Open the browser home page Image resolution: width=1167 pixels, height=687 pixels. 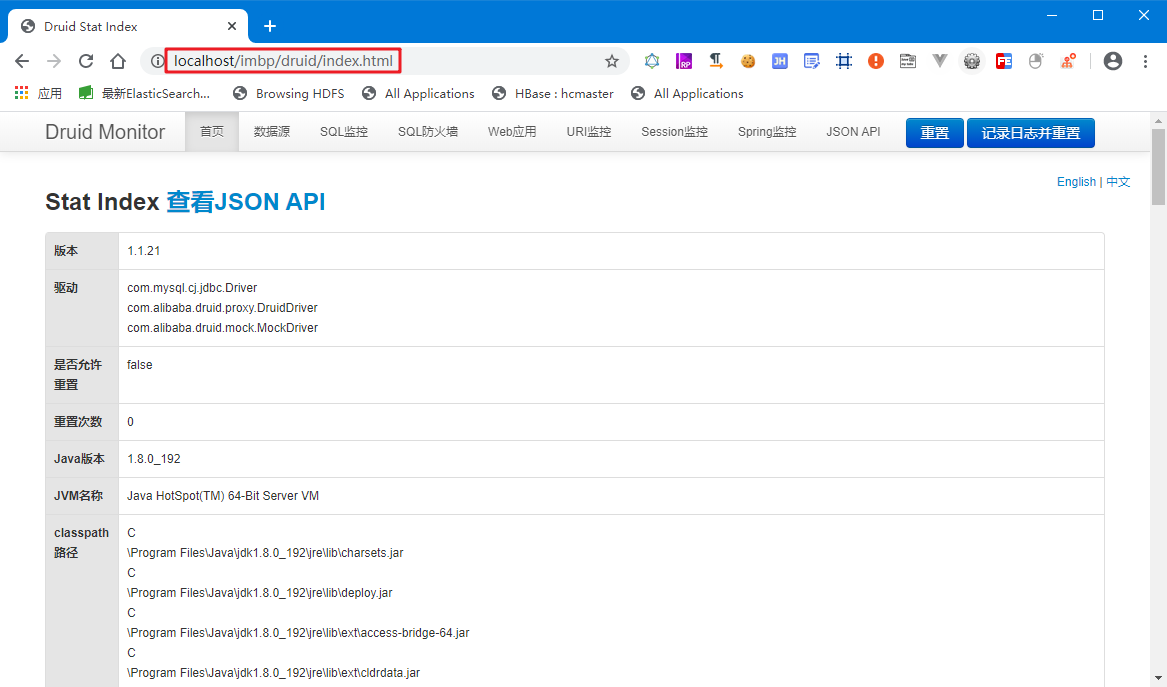(x=118, y=61)
